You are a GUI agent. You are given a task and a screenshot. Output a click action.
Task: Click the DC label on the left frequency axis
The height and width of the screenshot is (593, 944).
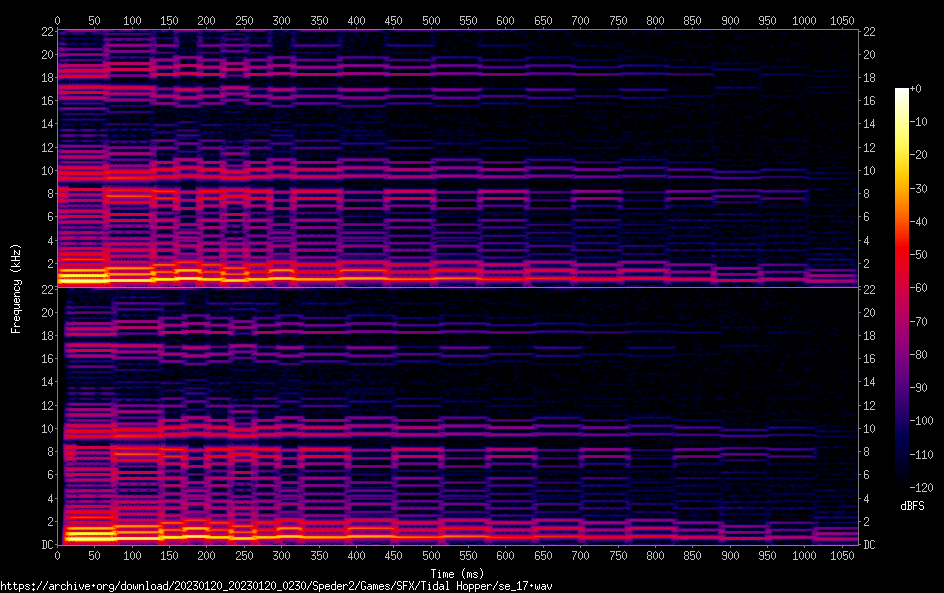(45, 545)
